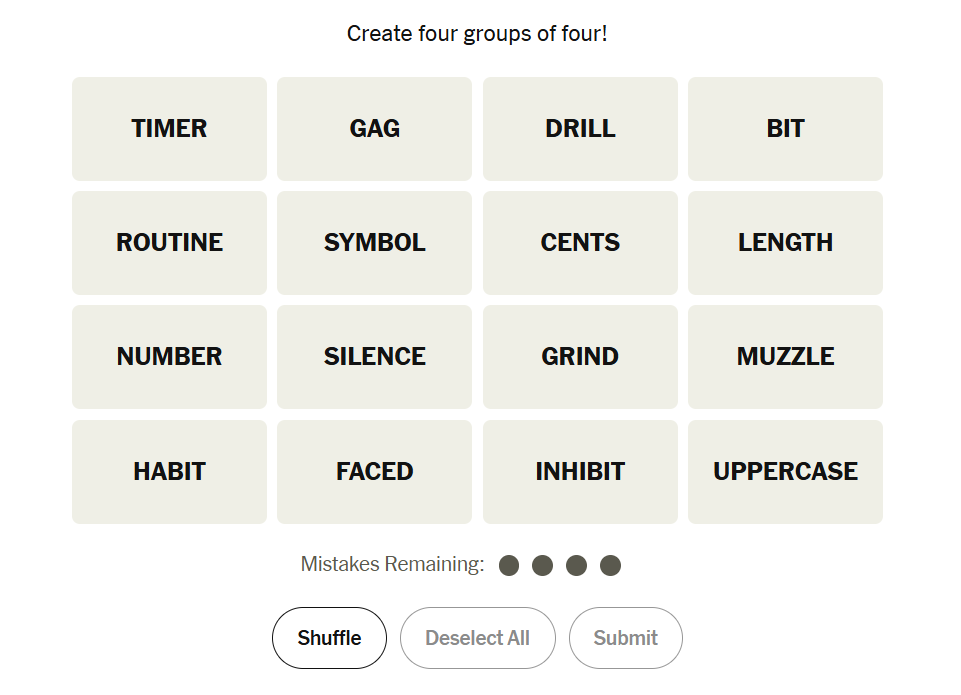This screenshot has height=695, width=961.
Task: Select the CENTS tile
Action: click(580, 243)
